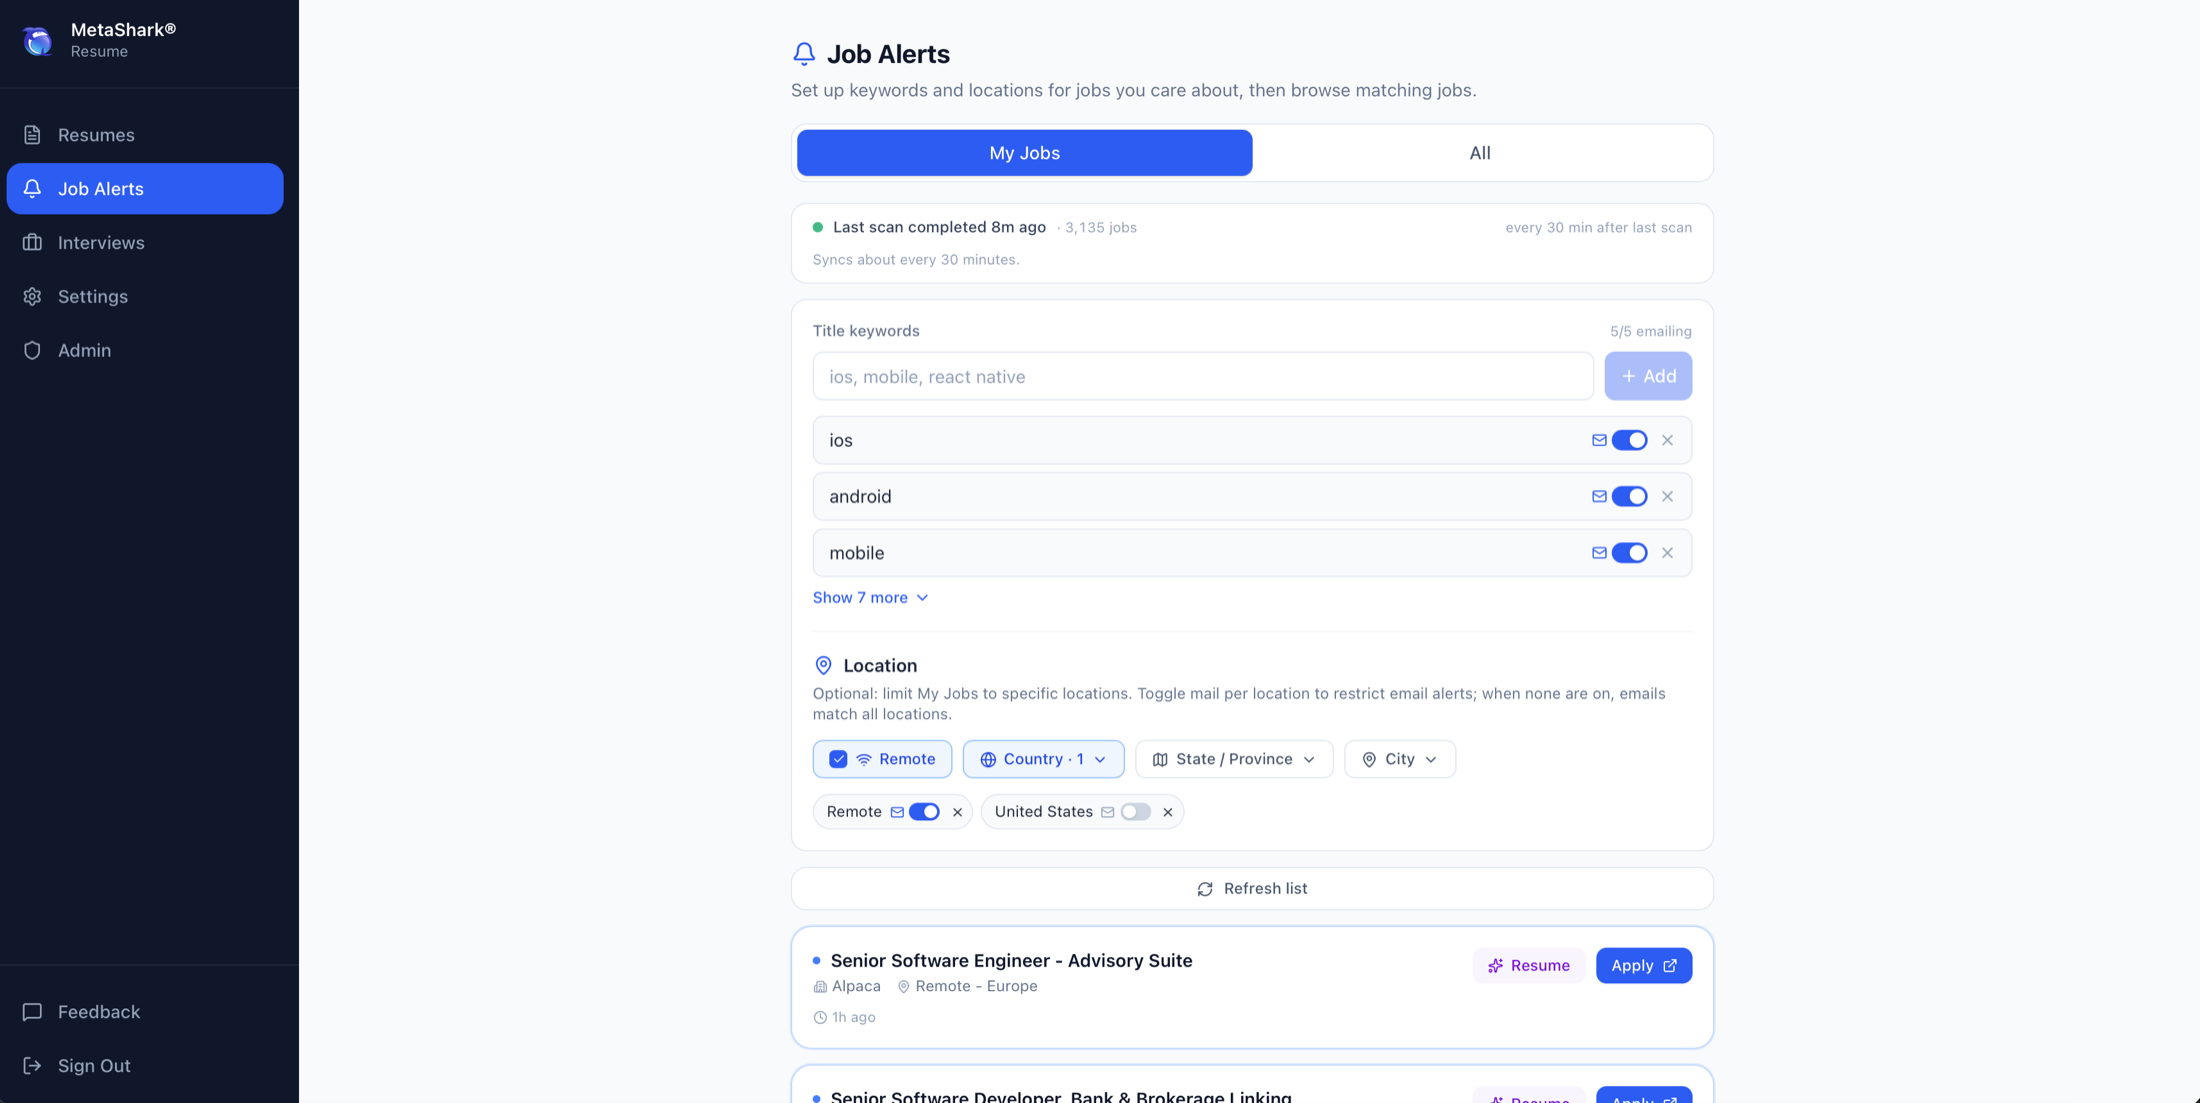Open the Country dropdown
The image size is (2200, 1103).
click(1043, 759)
